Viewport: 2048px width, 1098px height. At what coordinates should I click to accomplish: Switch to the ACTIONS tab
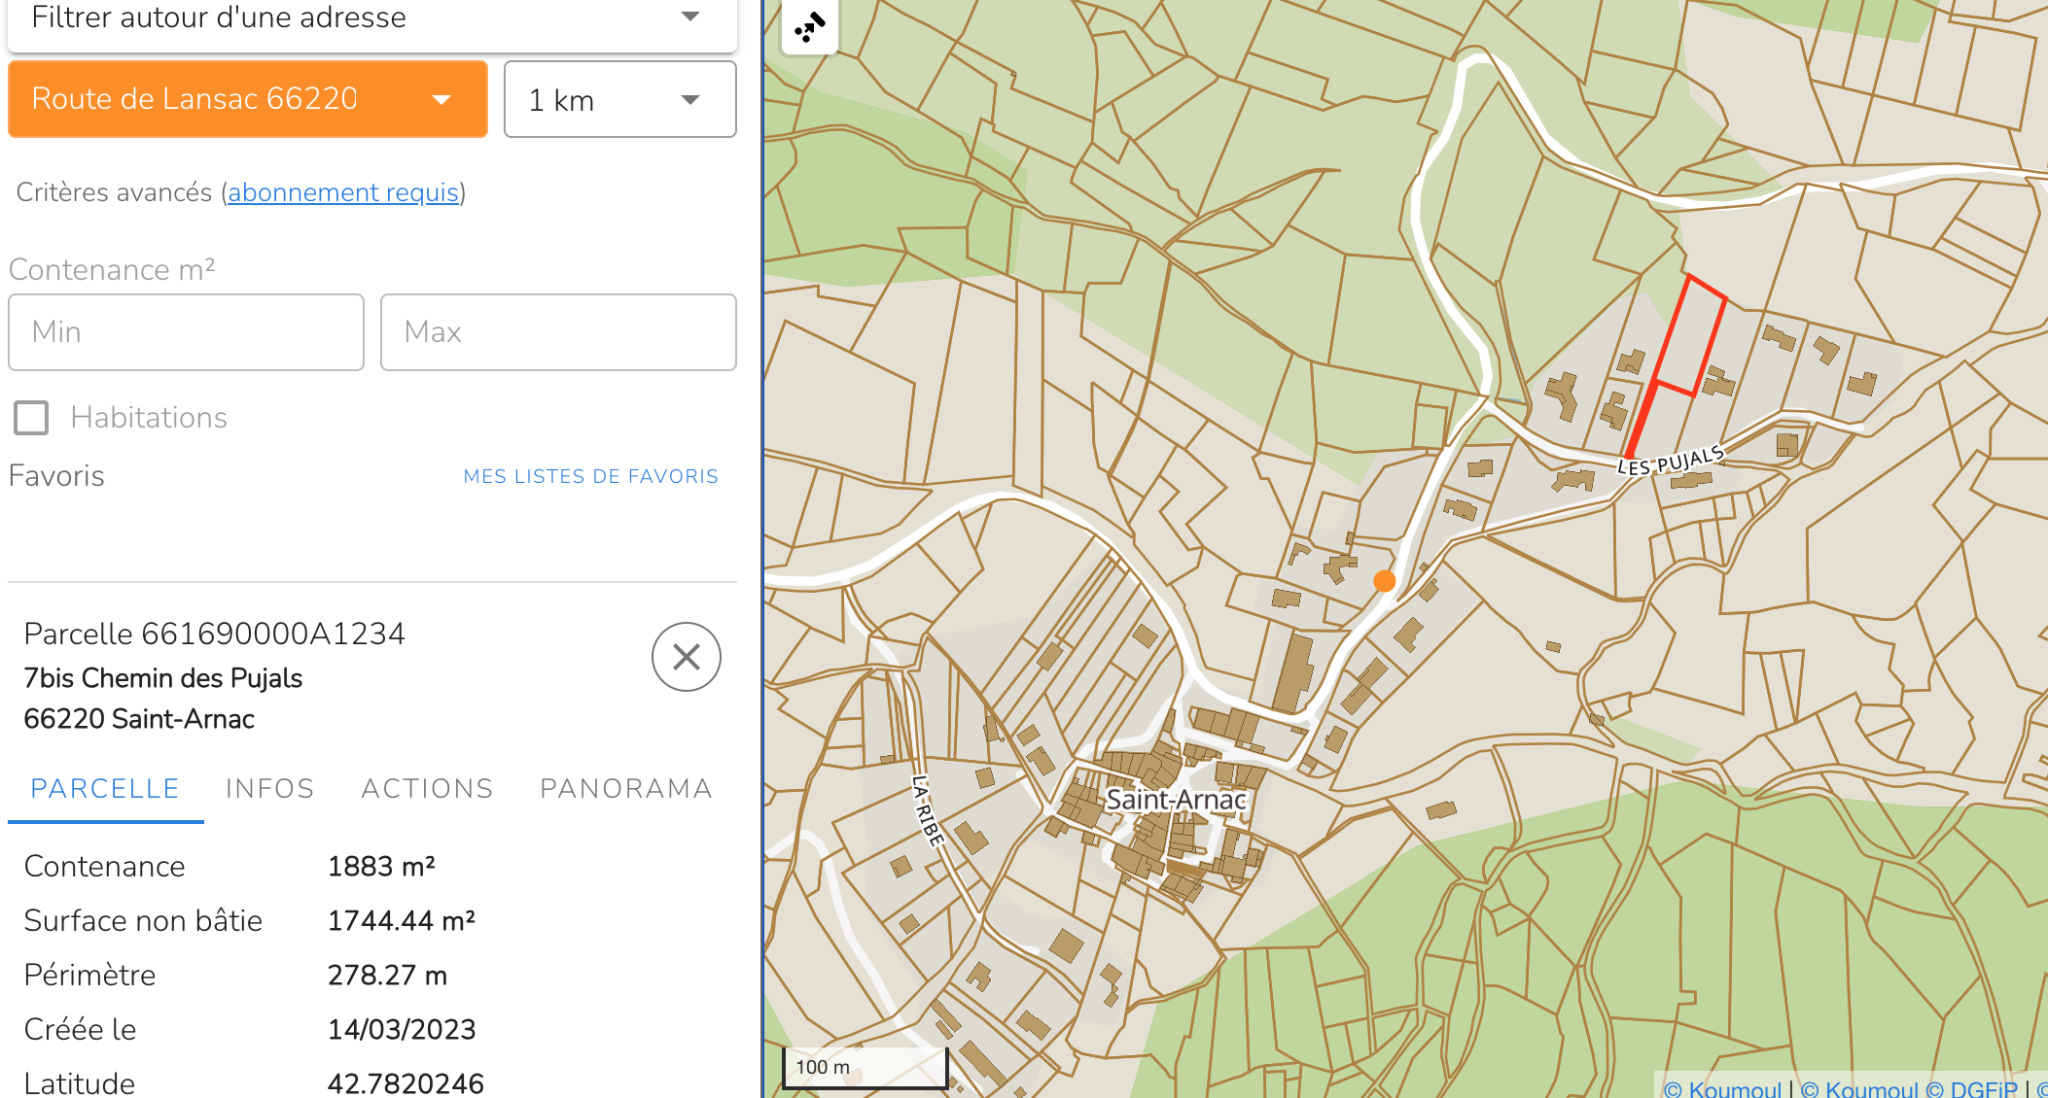[x=427, y=789]
